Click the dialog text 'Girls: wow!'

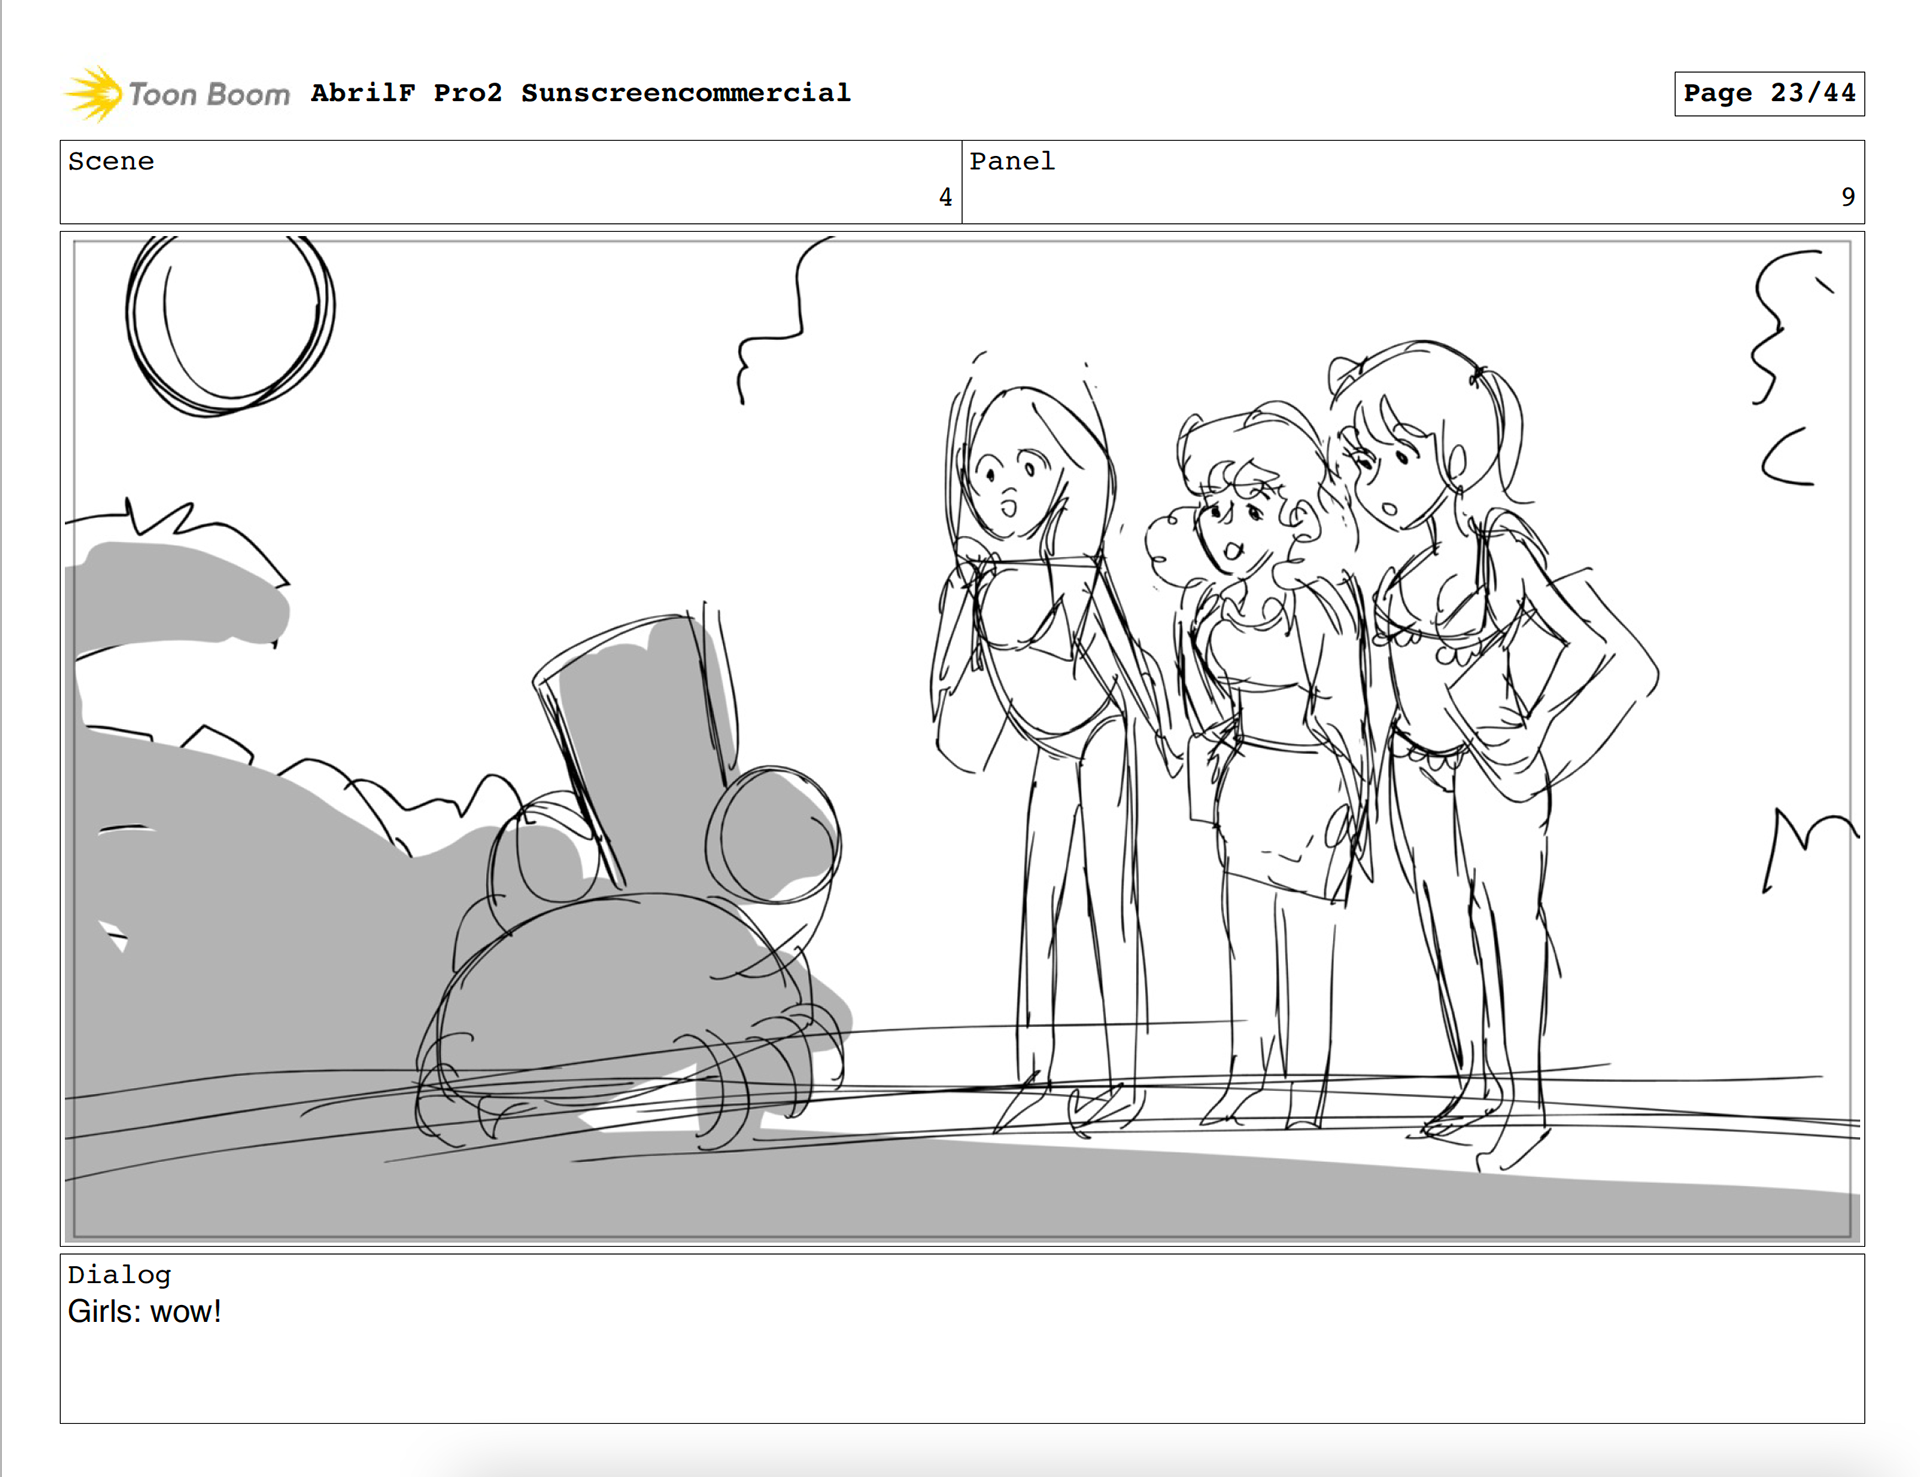pos(144,1311)
